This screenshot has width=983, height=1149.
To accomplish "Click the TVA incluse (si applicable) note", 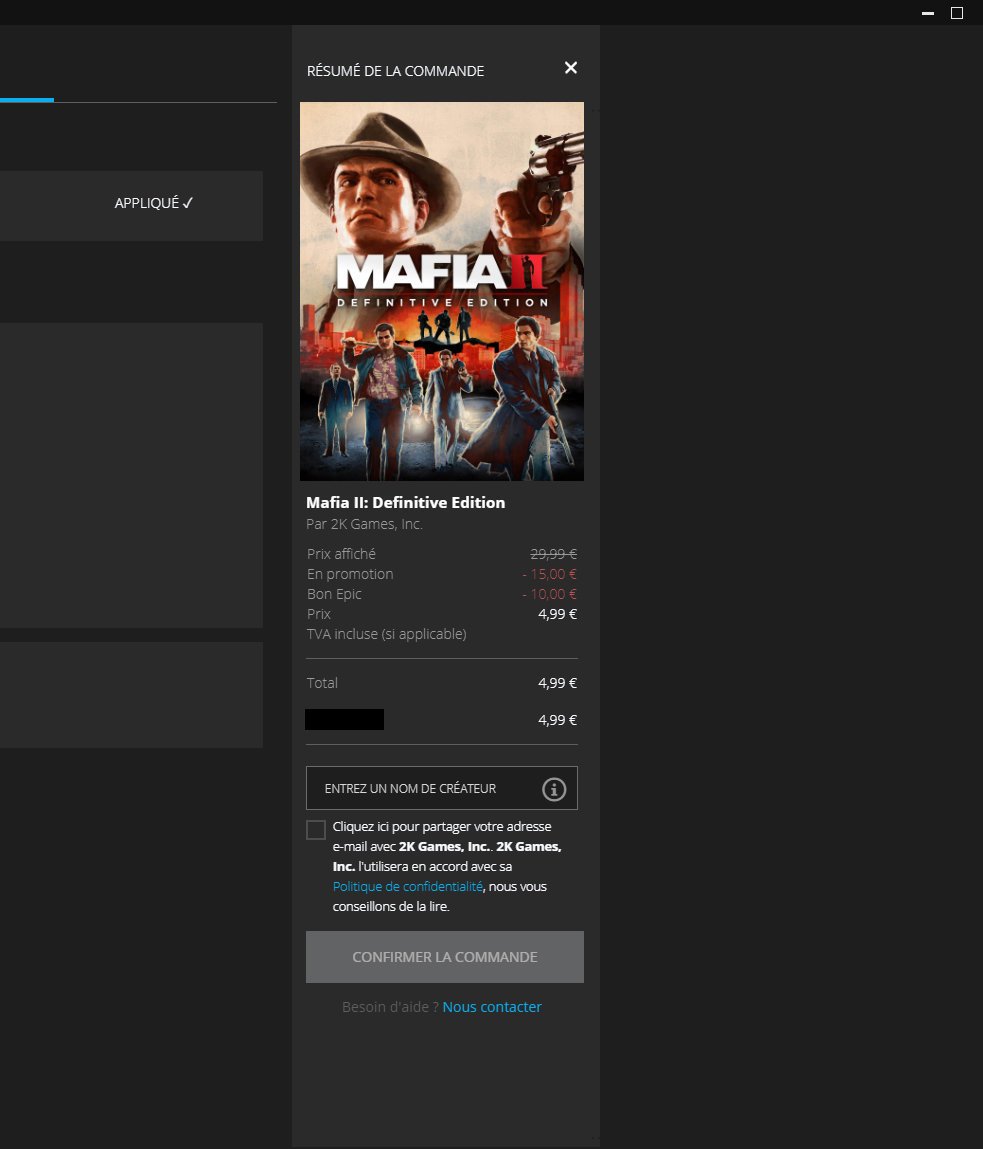I will coord(386,634).
